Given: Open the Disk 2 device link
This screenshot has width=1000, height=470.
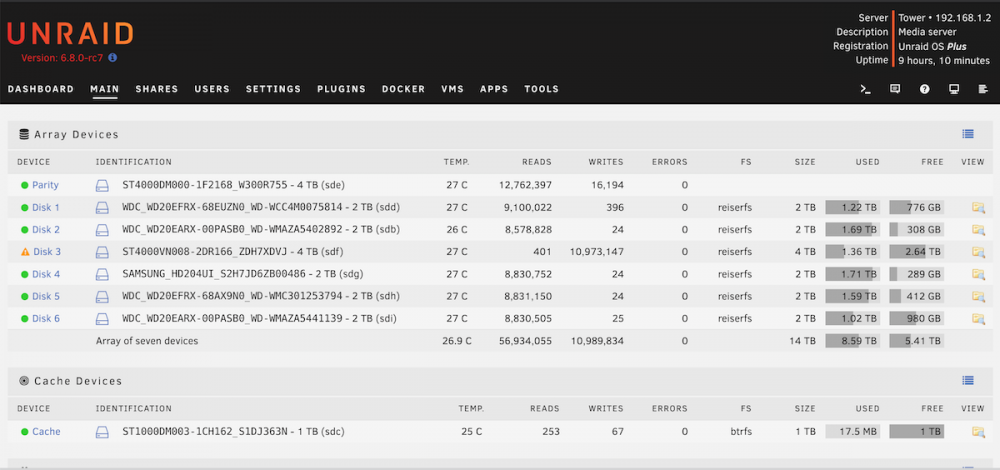Looking at the screenshot, I should pos(46,230).
